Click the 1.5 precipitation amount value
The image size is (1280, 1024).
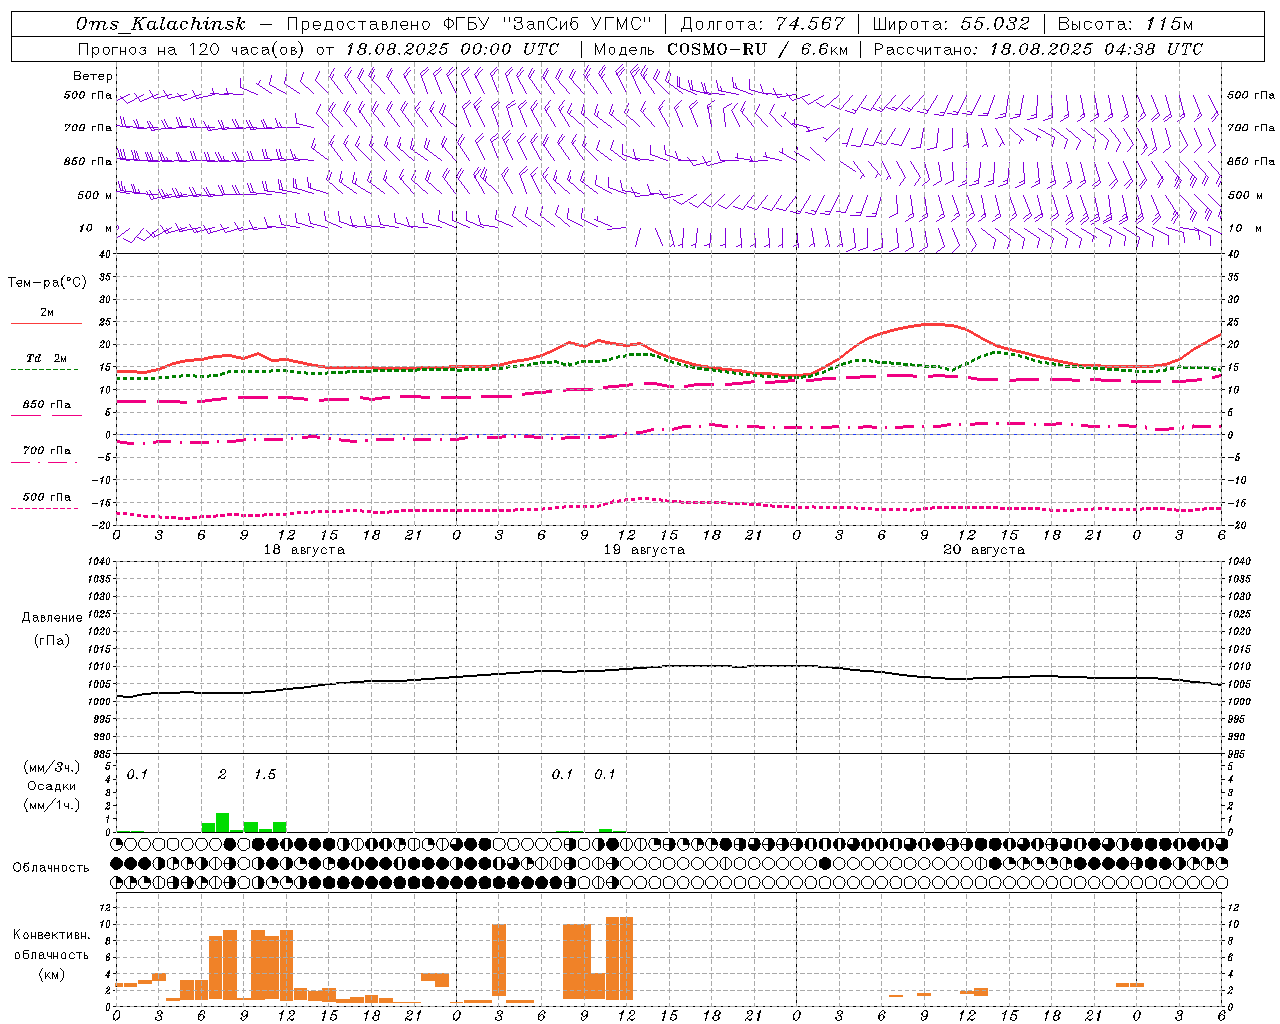[265, 774]
